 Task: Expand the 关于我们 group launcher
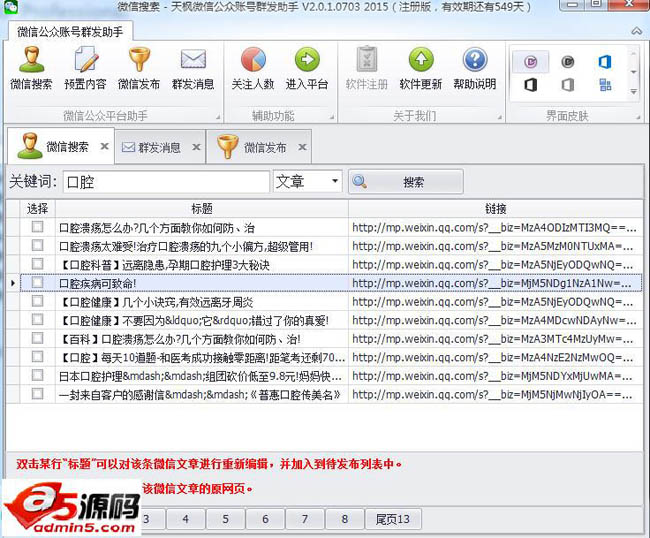click(500, 118)
